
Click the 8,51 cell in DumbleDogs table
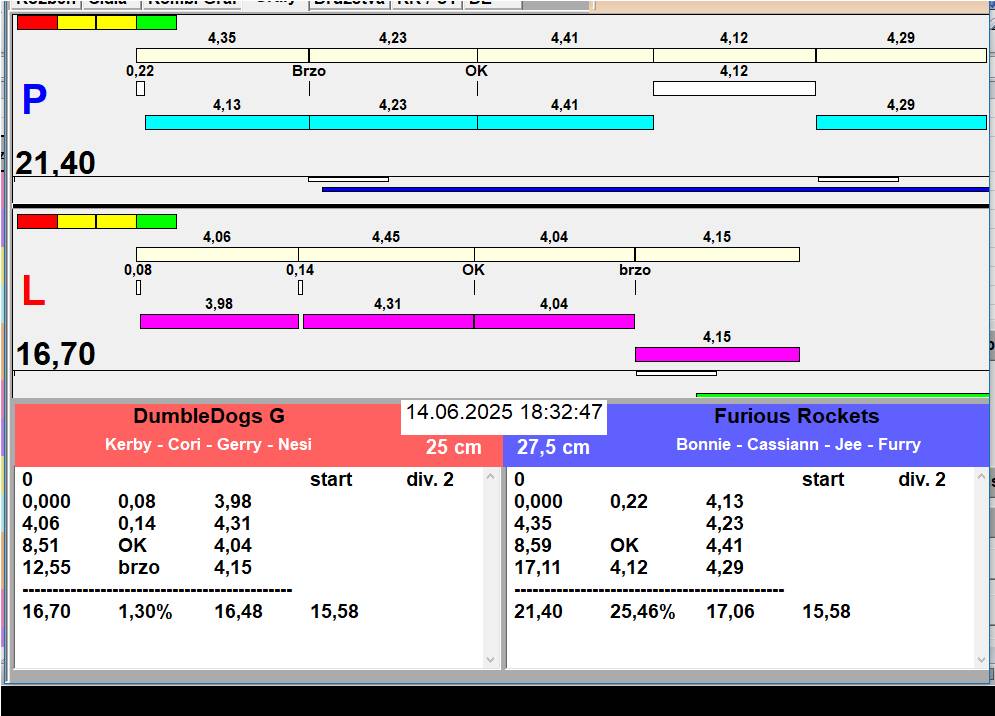41,545
